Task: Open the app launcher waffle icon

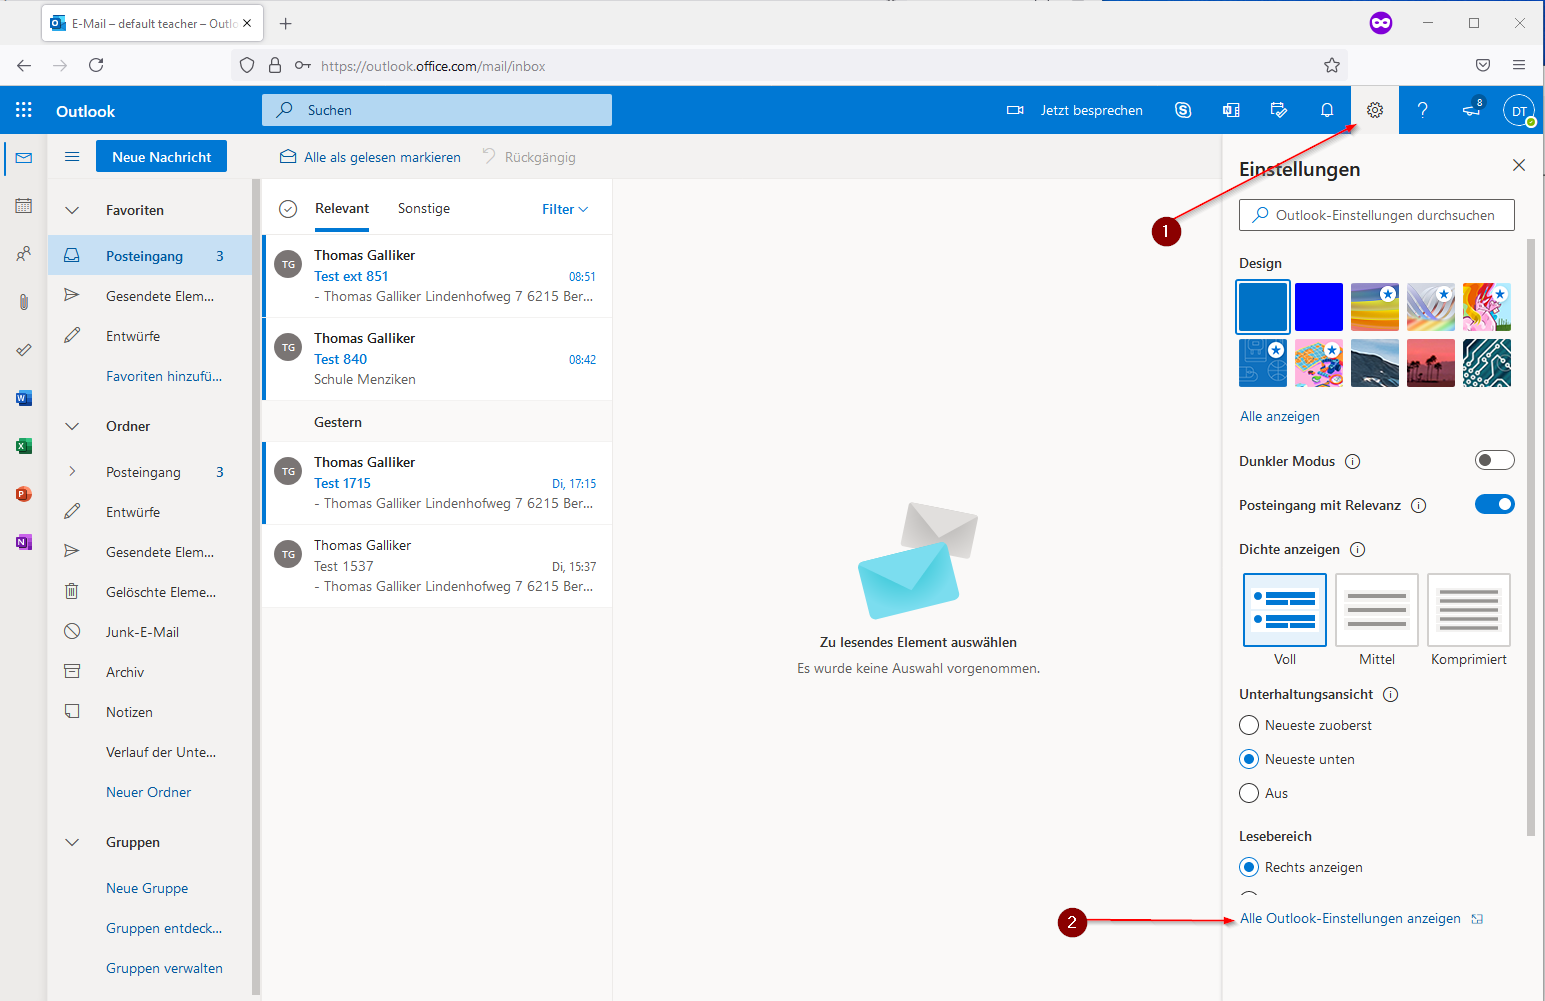Action: 24,110
